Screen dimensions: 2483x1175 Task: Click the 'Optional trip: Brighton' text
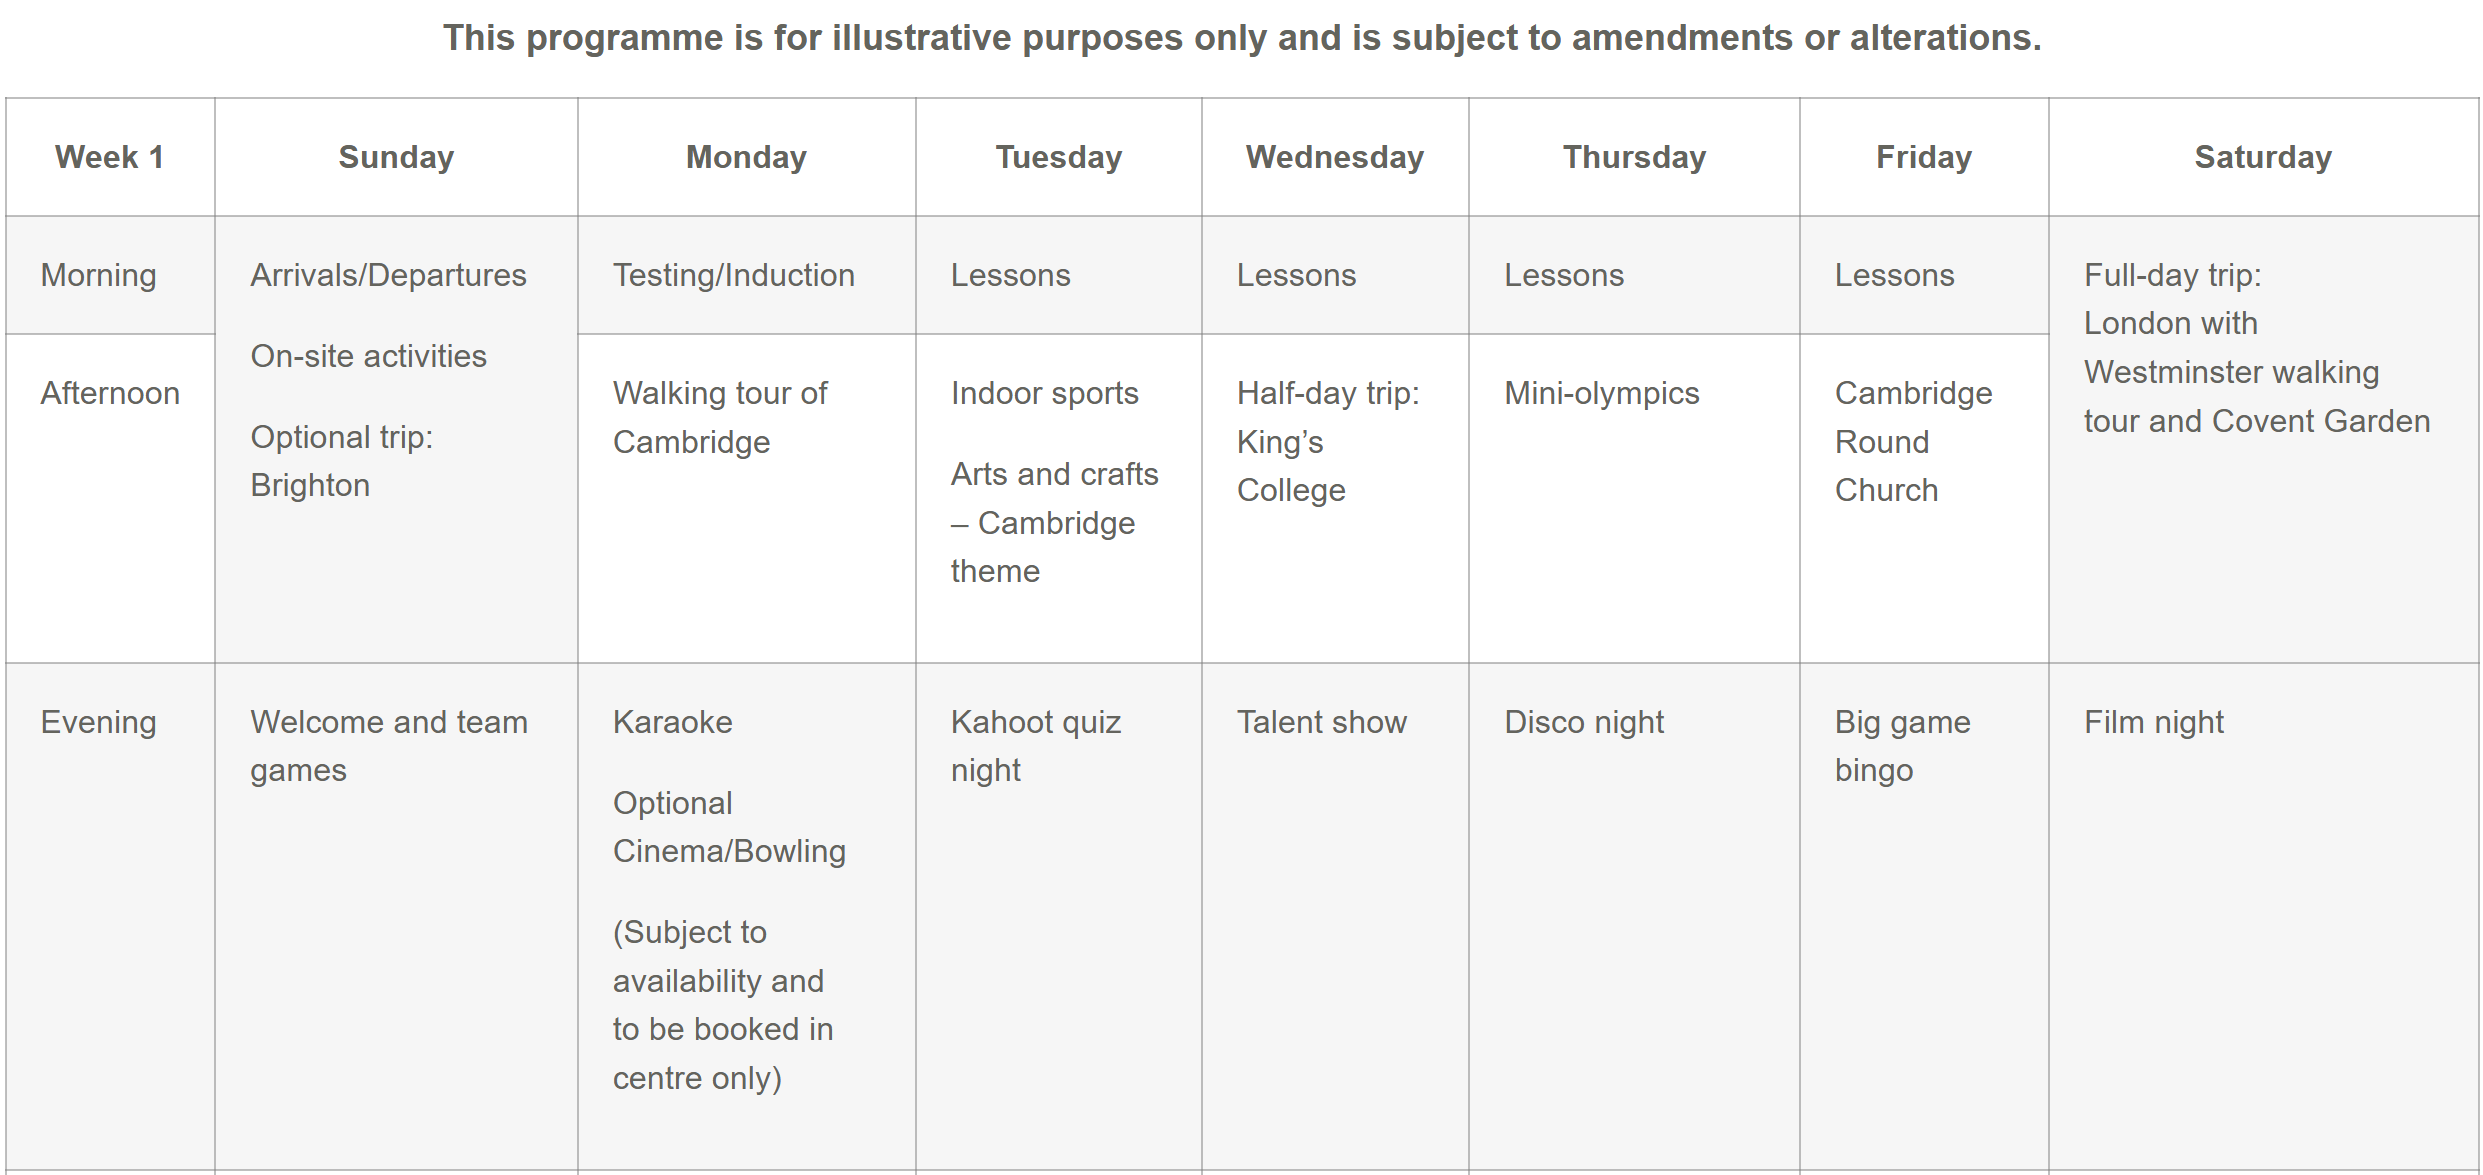point(340,461)
